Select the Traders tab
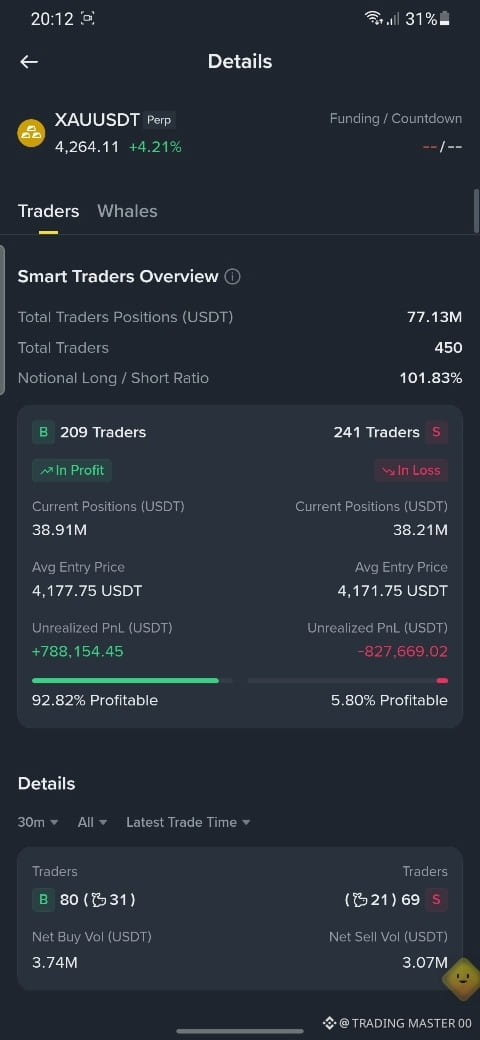The height and width of the screenshot is (1040, 480). pyautogui.click(x=48, y=211)
